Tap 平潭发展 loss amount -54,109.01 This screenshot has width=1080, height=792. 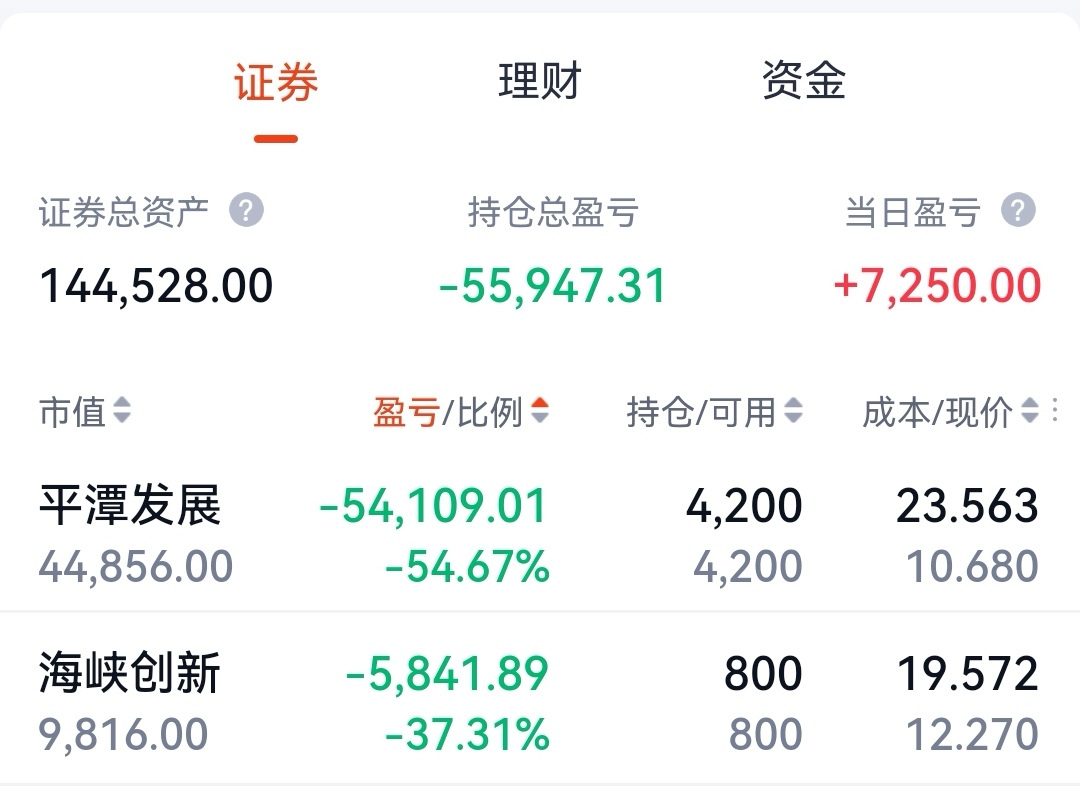pyautogui.click(x=433, y=506)
